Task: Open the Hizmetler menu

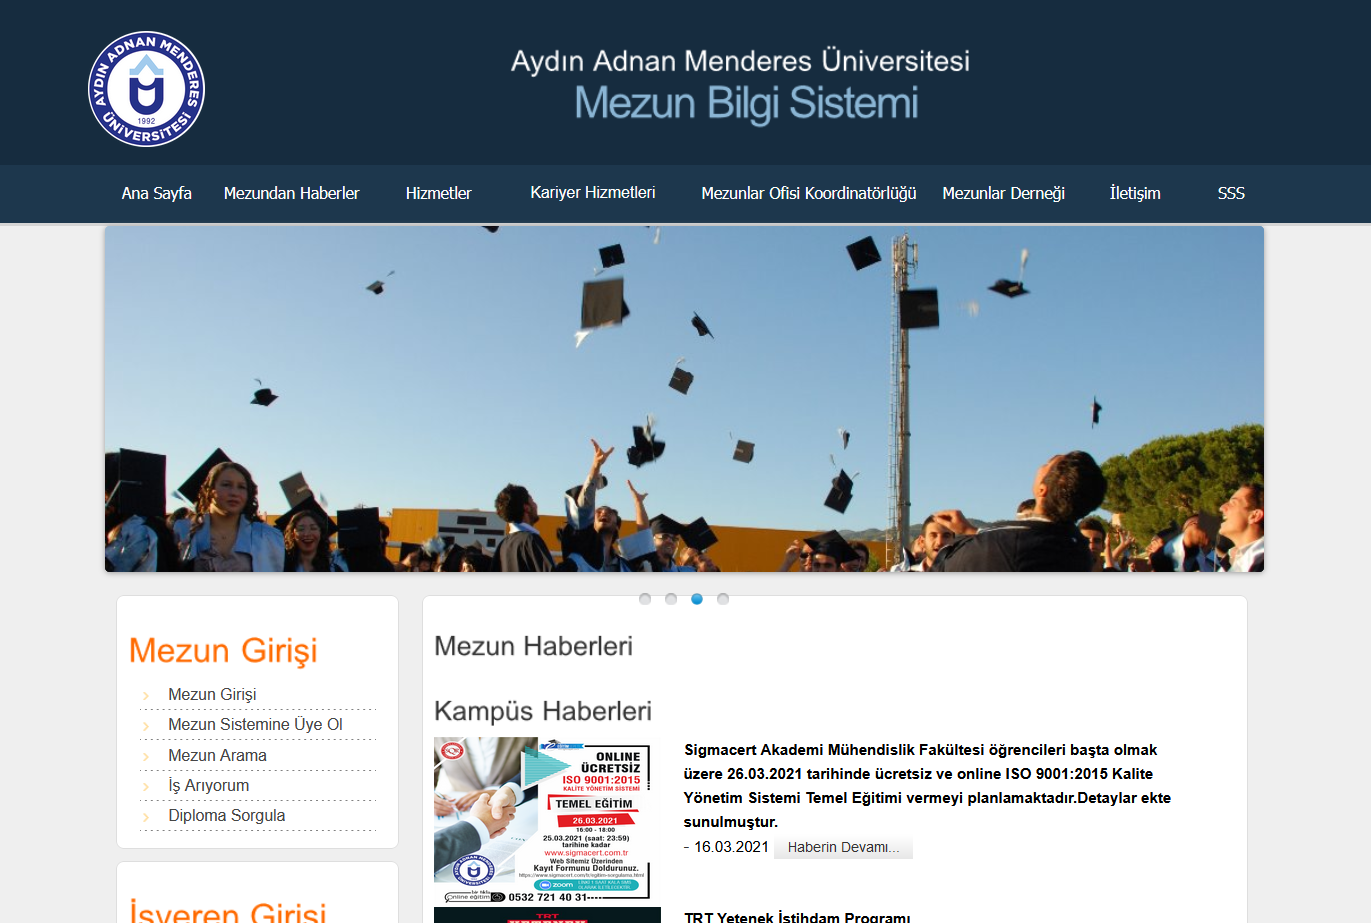Action: coord(438,193)
